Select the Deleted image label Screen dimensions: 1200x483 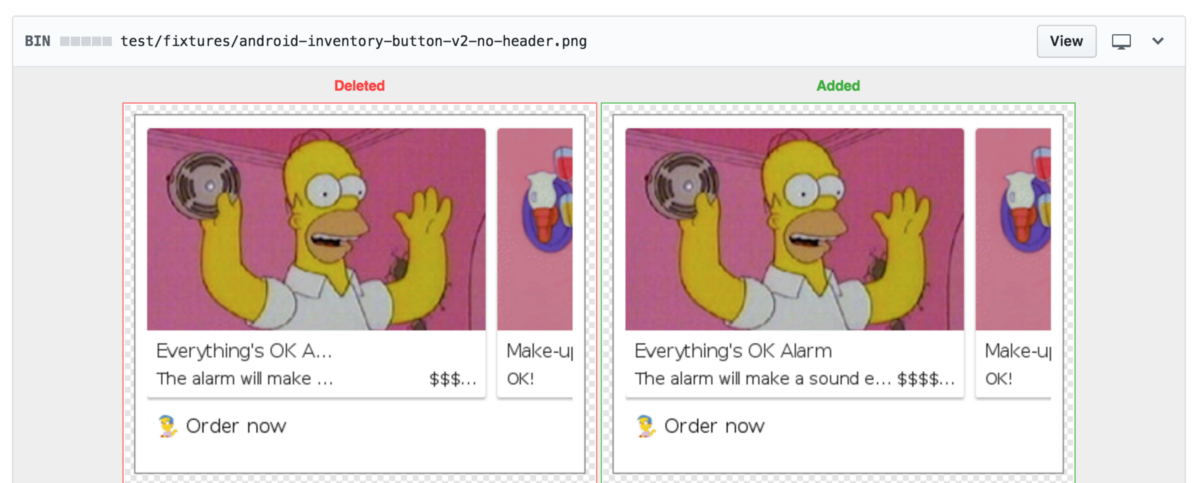click(359, 86)
